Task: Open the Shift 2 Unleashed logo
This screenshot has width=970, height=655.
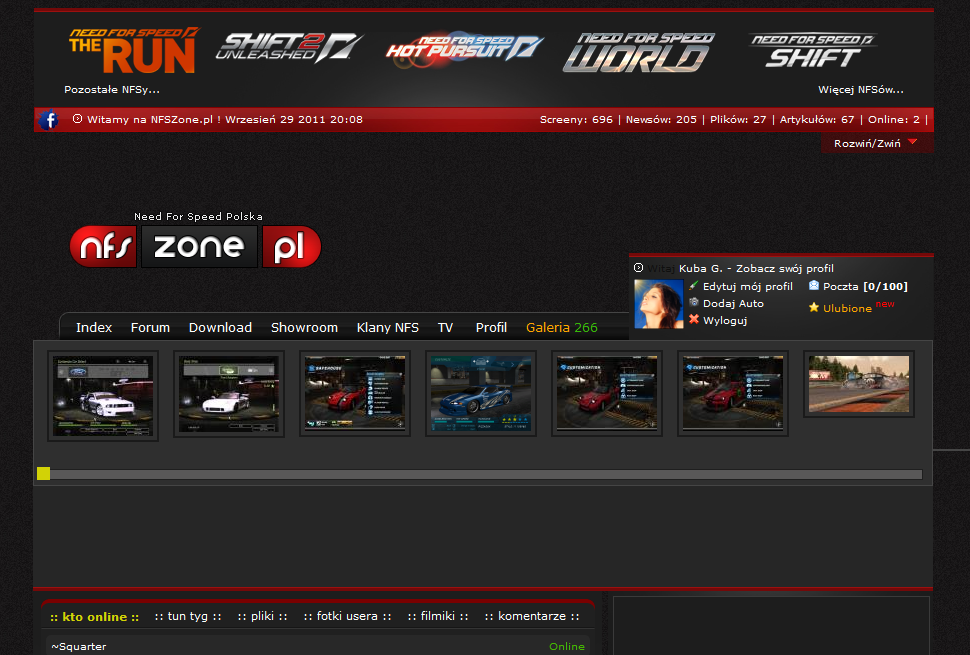Action: pos(288,48)
